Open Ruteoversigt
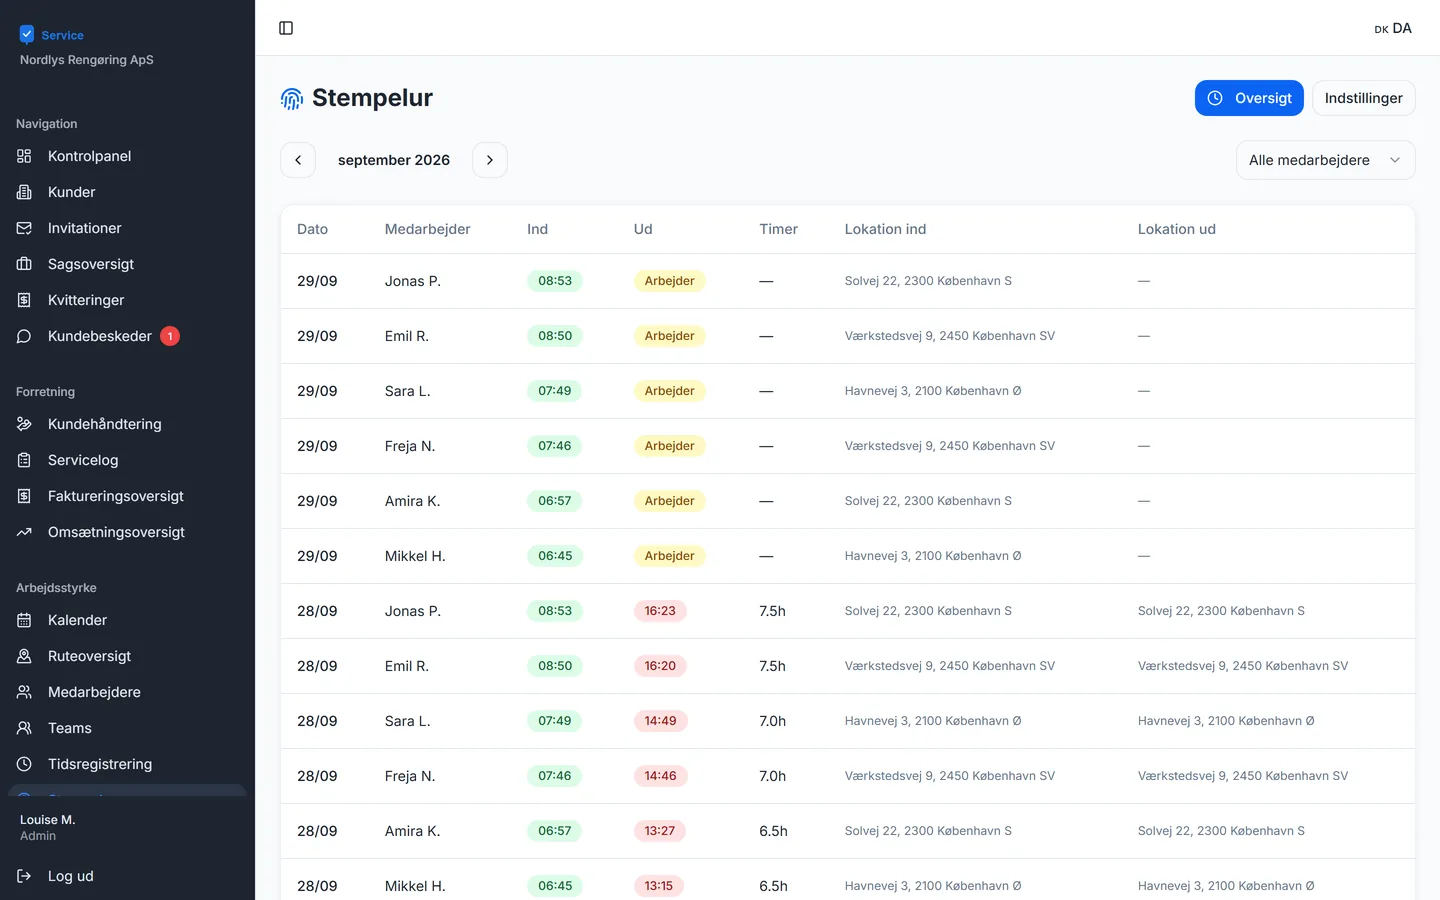The image size is (1440, 900). click(127, 656)
